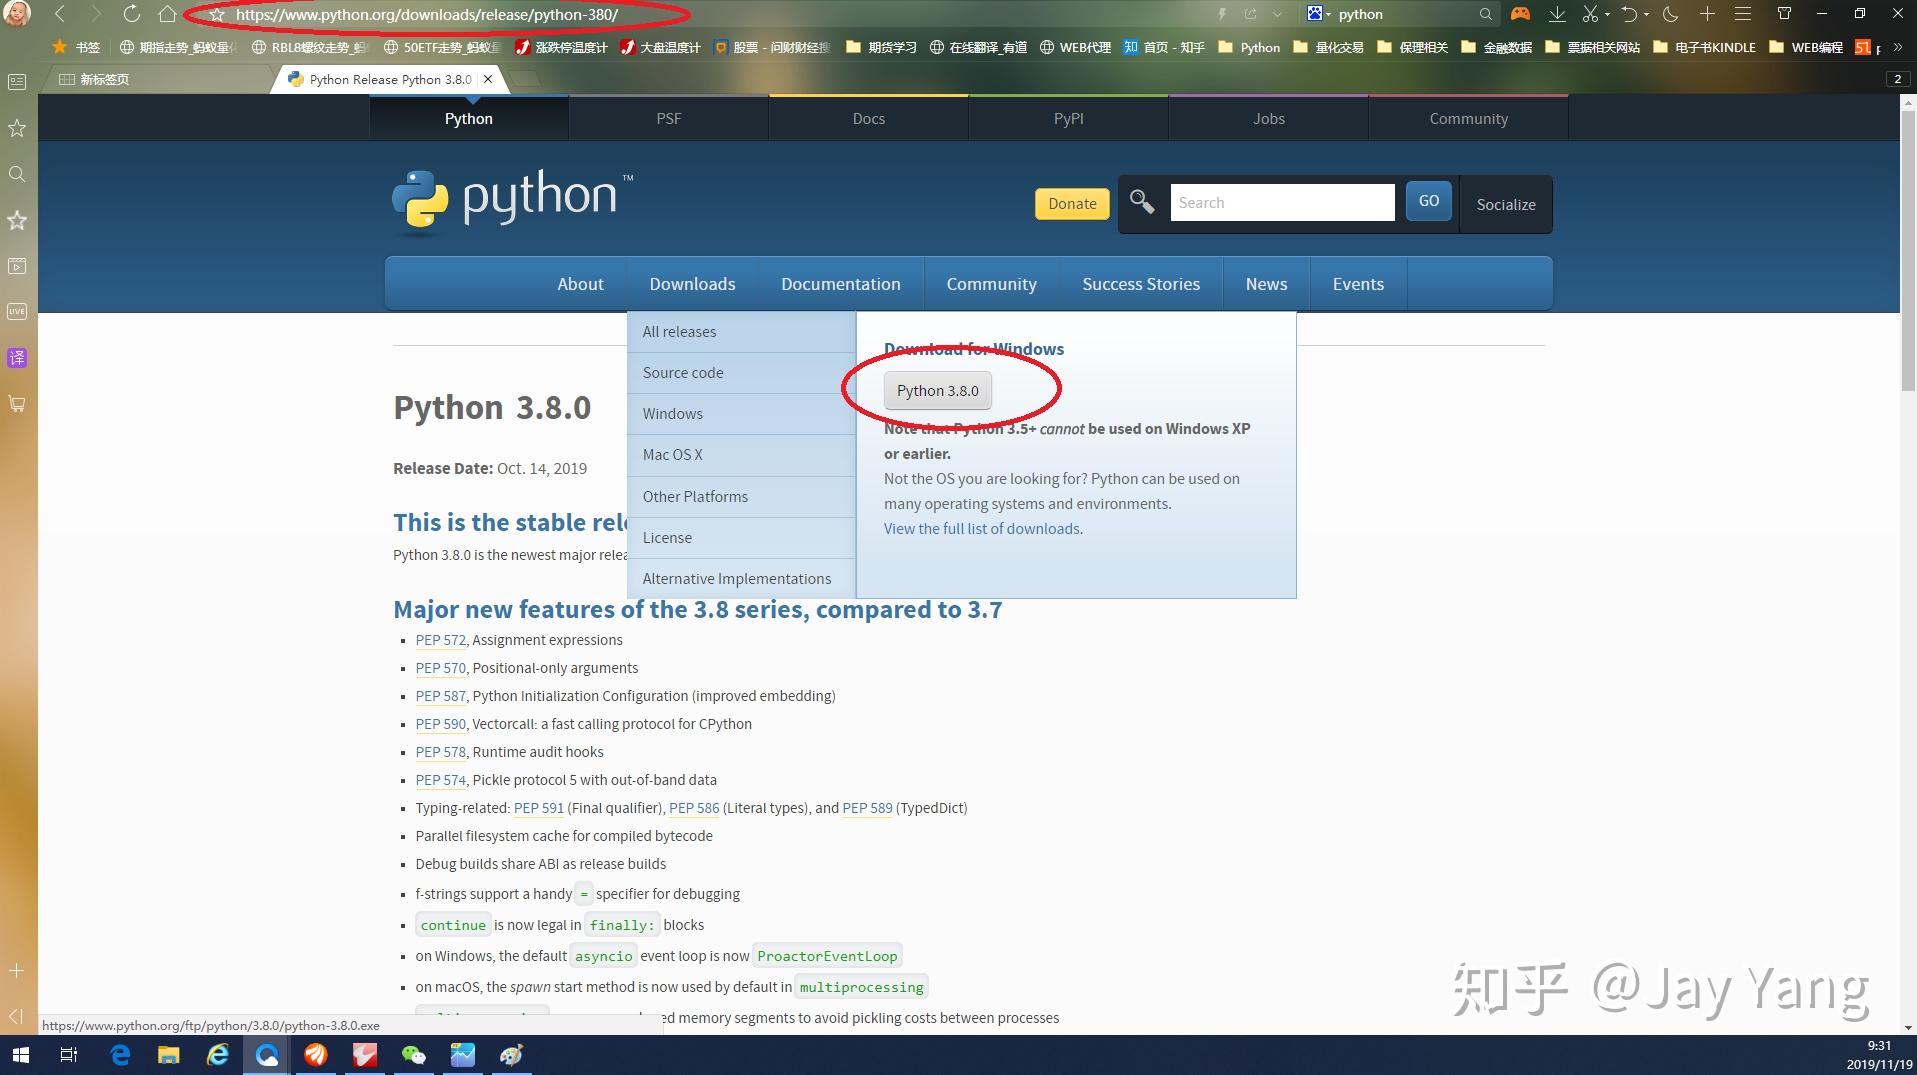
Task: Open the downloads icon in the browser toolbar
Action: (x=1557, y=14)
